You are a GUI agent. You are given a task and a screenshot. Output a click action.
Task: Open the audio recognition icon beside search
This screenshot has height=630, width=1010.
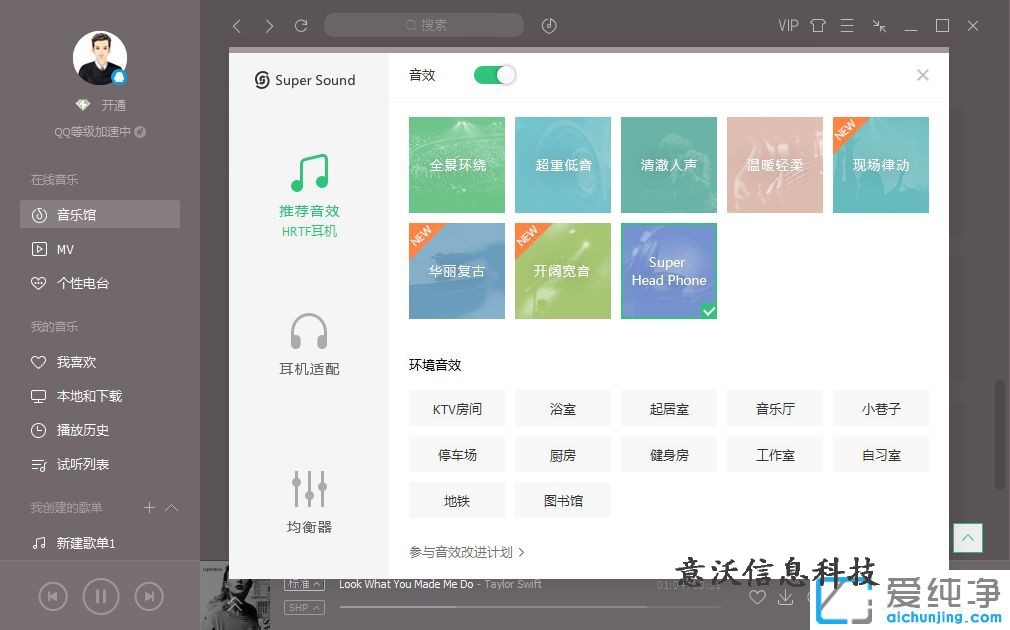pyautogui.click(x=549, y=26)
